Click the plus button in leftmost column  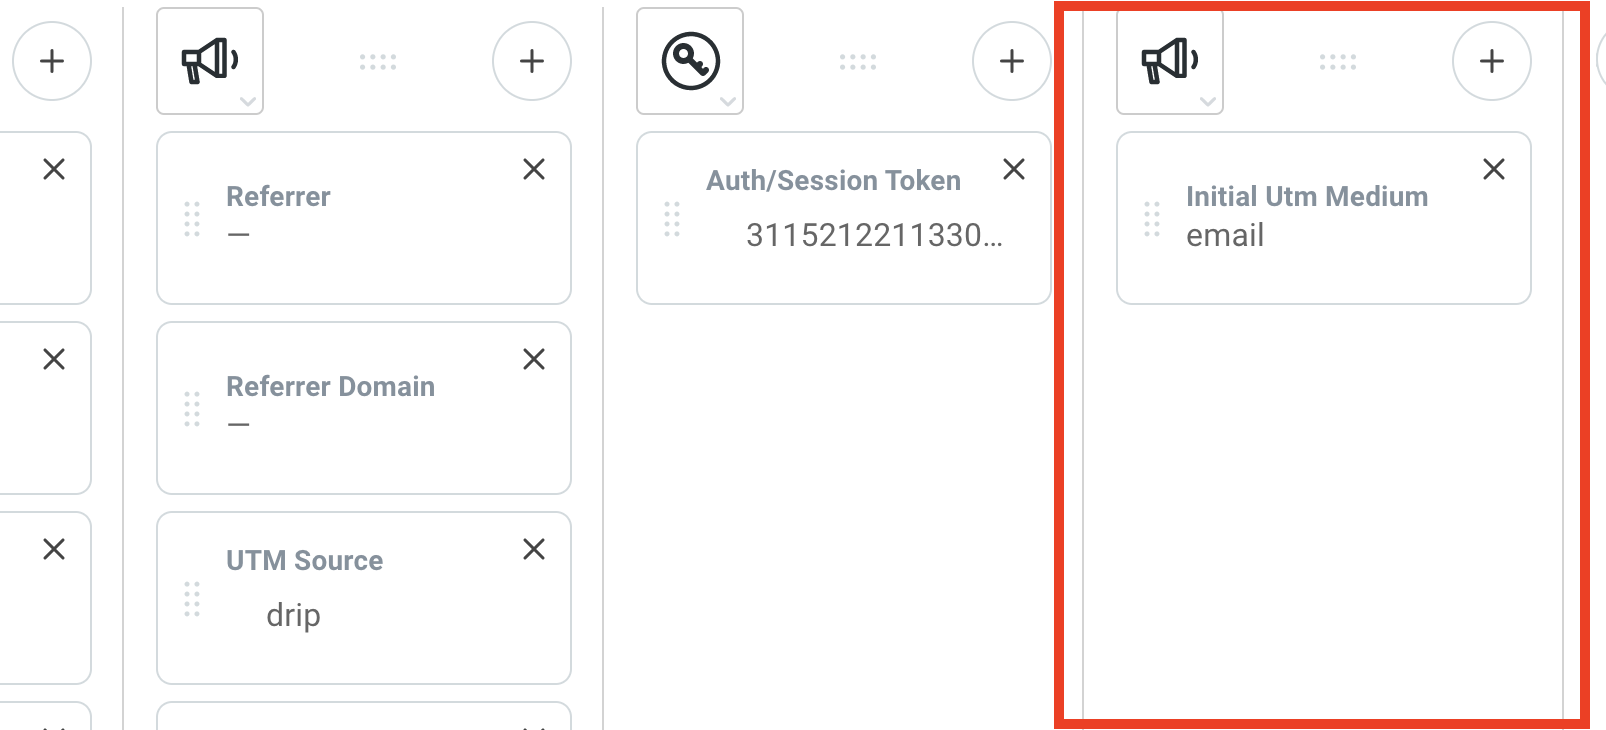pyautogui.click(x=52, y=62)
